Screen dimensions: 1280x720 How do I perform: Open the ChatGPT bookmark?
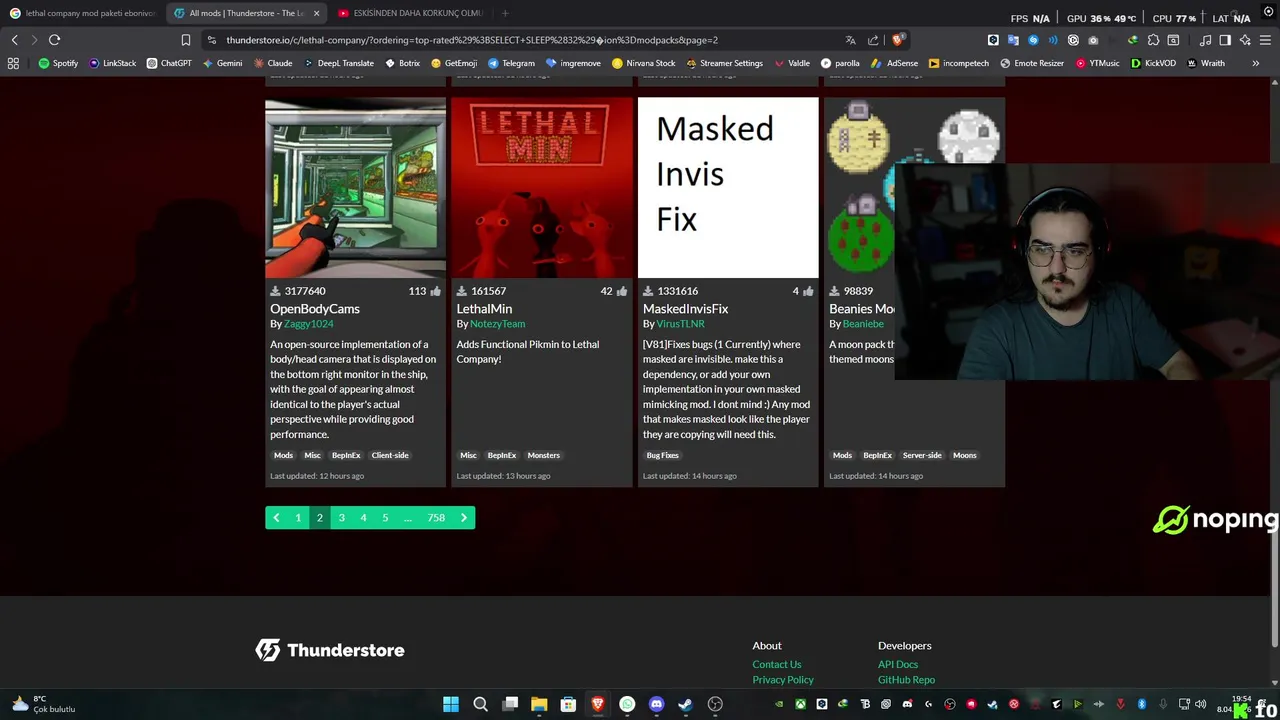(168, 63)
